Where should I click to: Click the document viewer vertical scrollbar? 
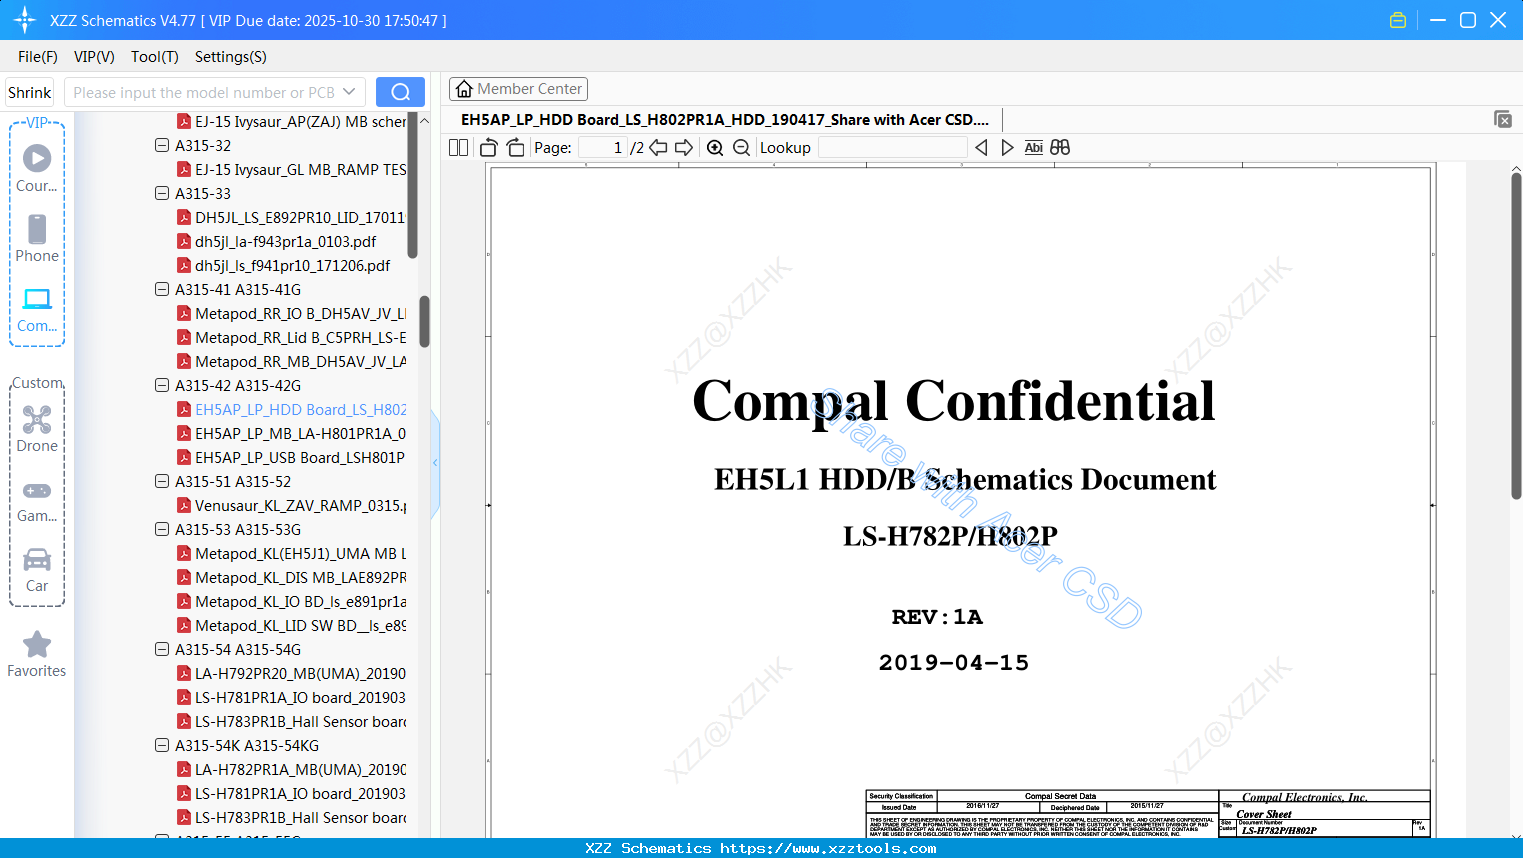[1516, 335]
